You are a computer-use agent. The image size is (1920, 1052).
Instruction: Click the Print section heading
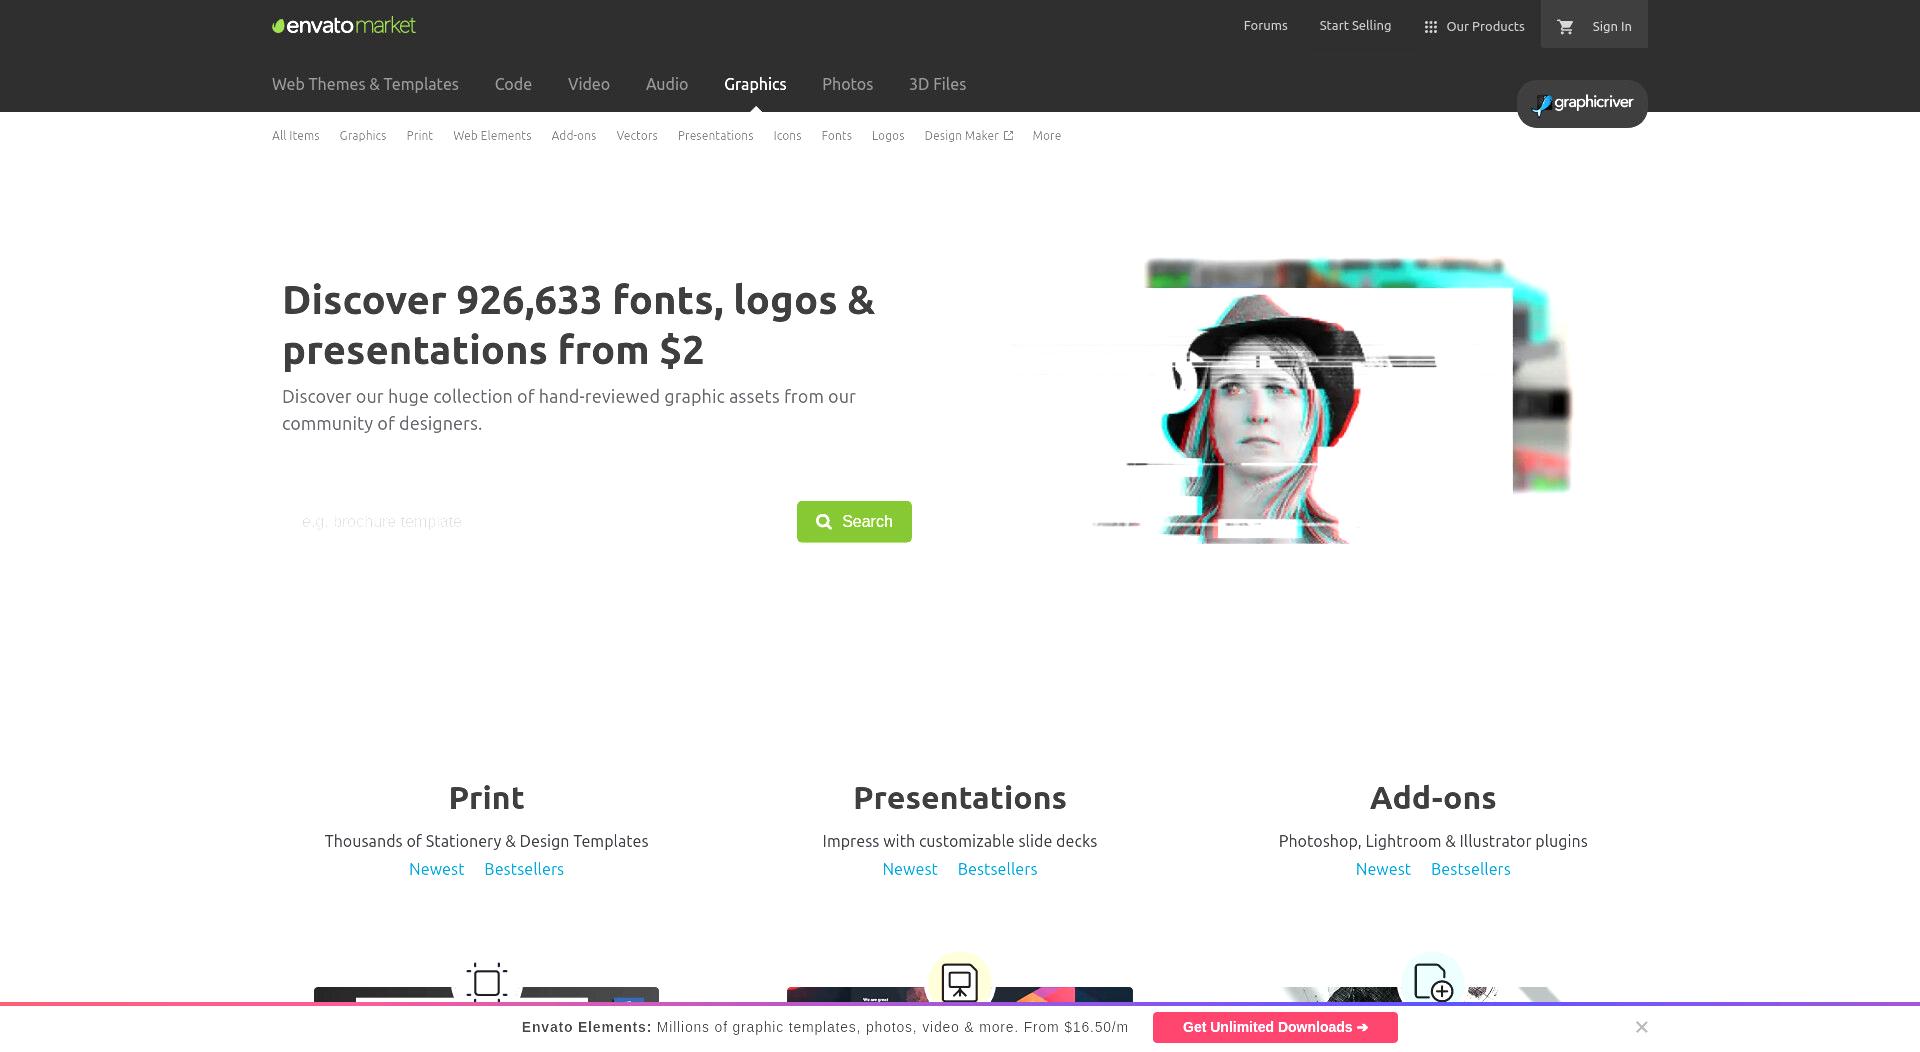(x=486, y=798)
